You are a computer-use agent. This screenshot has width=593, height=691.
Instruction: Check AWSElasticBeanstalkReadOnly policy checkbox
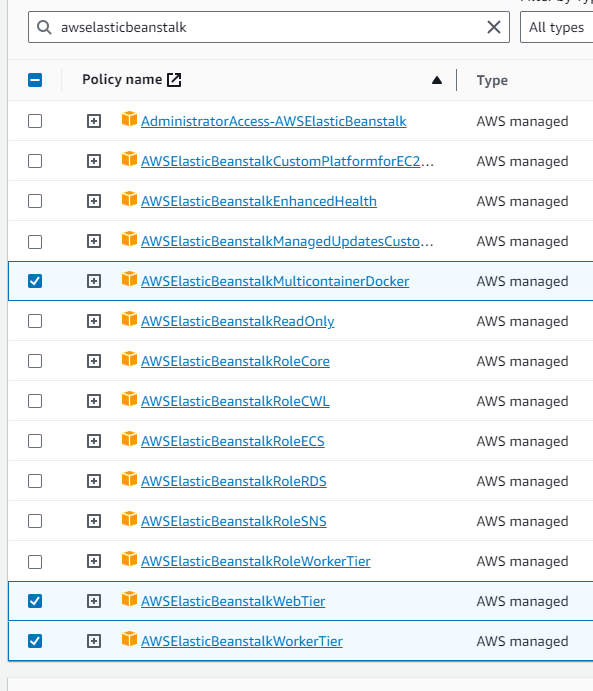[x=35, y=321]
